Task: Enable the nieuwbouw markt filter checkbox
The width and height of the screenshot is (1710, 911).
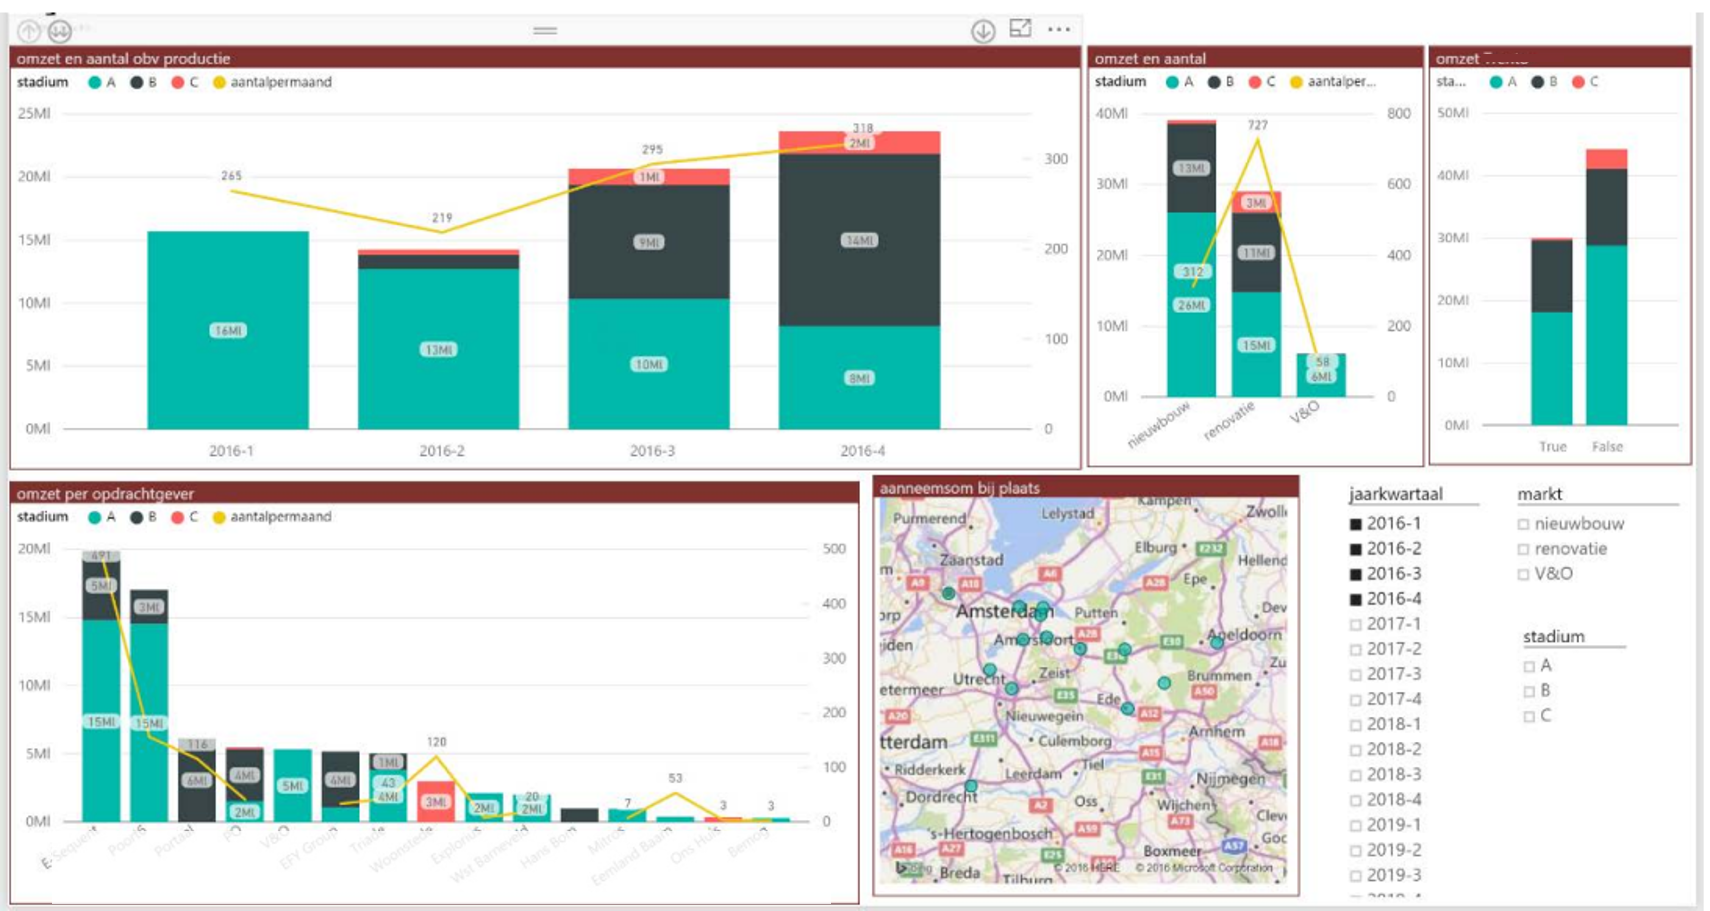Action: [x=1523, y=524]
